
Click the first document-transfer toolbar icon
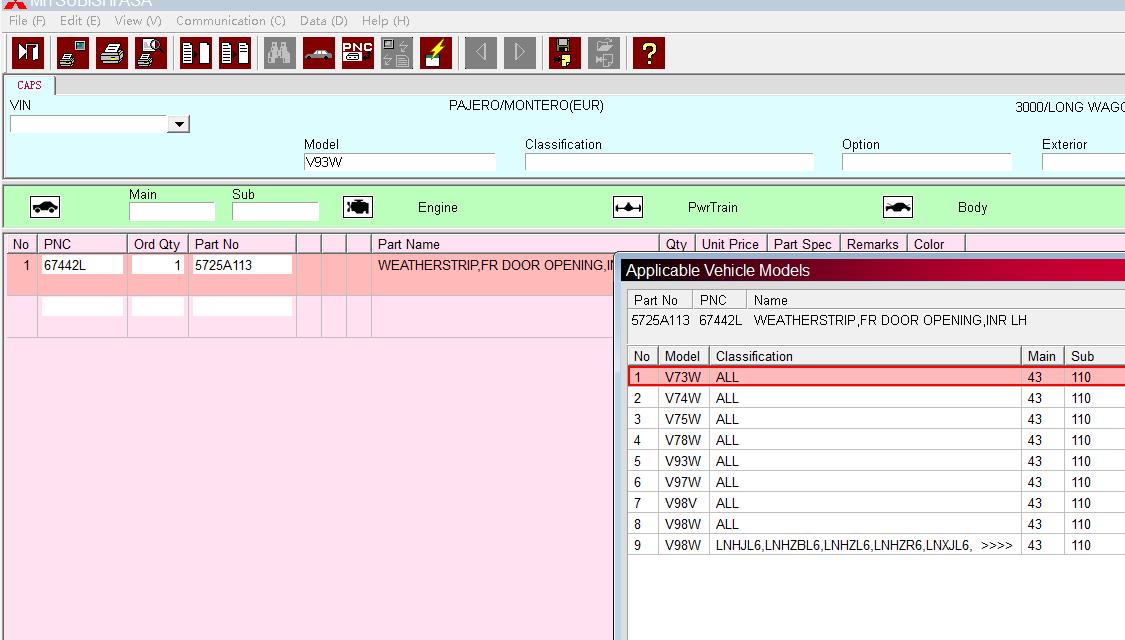coord(195,52)
